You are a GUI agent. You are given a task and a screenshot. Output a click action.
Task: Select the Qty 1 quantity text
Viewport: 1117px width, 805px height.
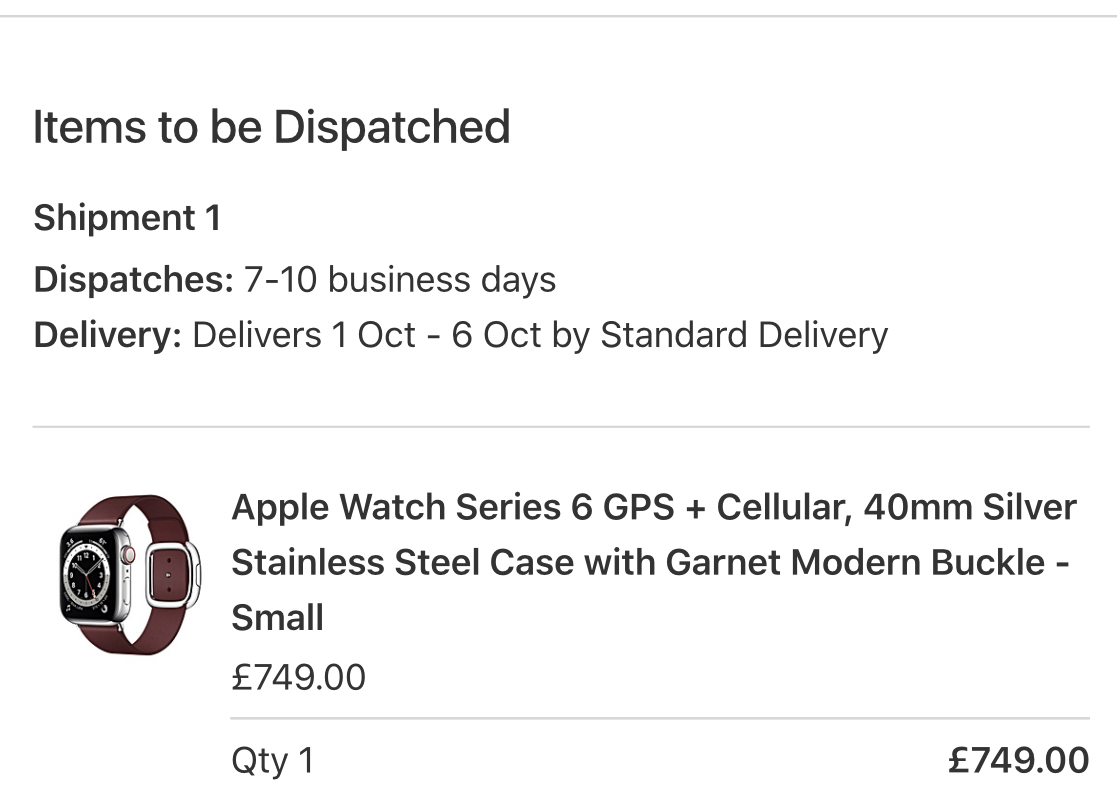[273, 761]
